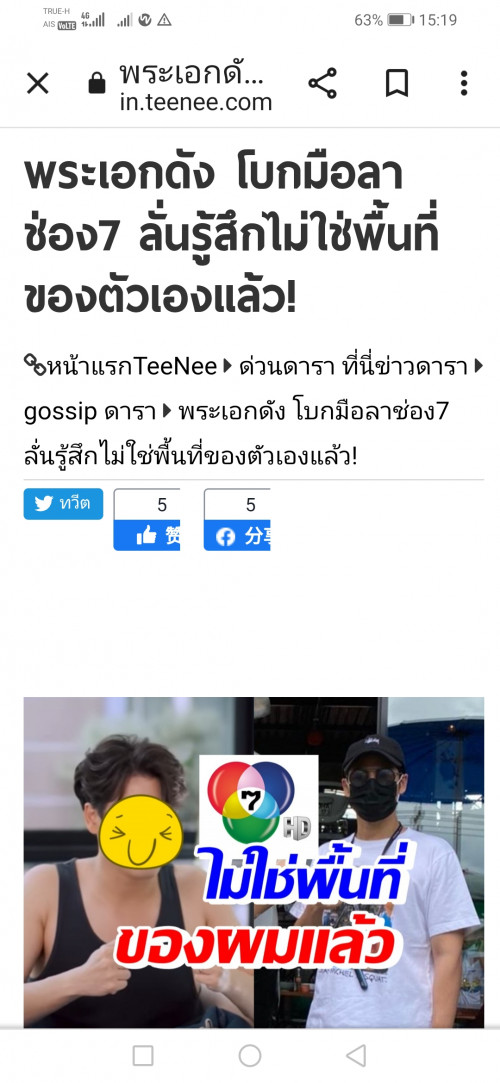Tap the Android home circle button
Image resolution: width=500 pixels, height=1083 pixels.
[250, 1055]
